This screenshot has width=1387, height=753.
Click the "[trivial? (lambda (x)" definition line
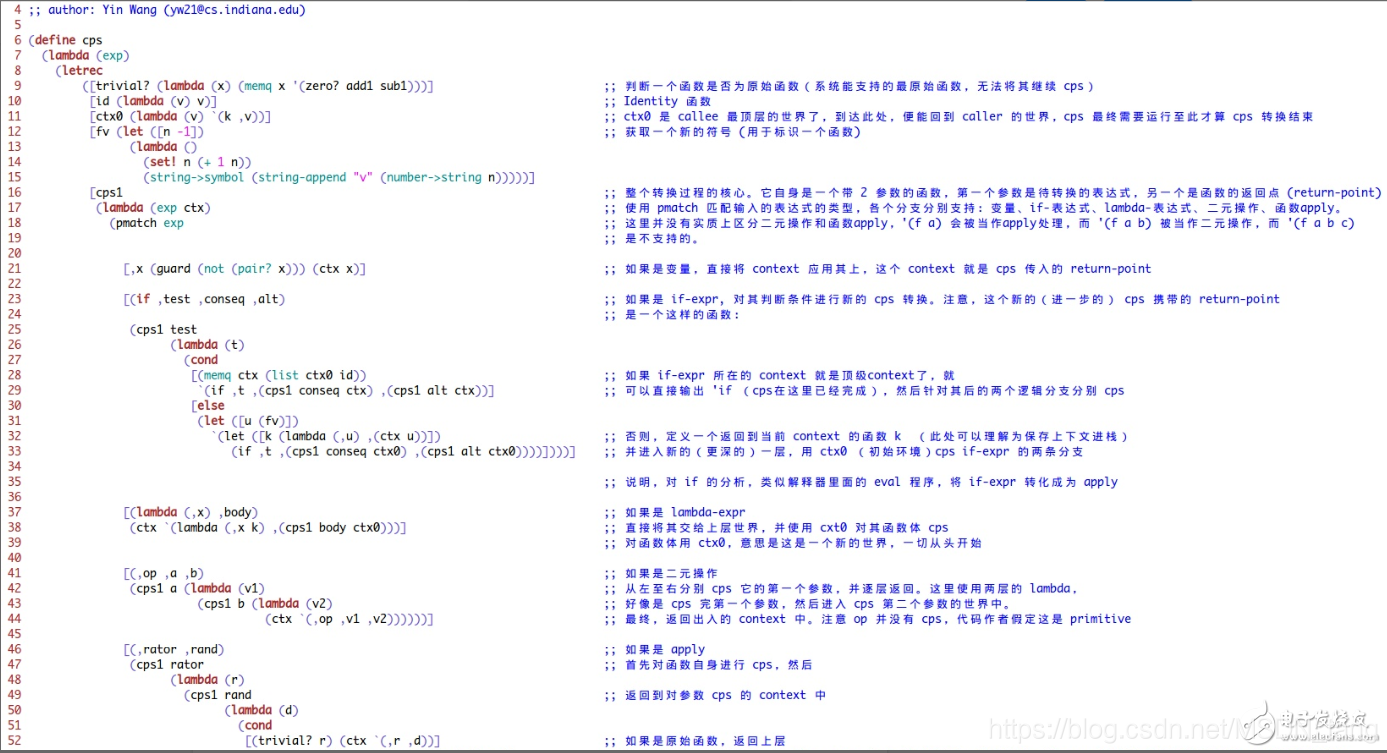coord(258,86)
